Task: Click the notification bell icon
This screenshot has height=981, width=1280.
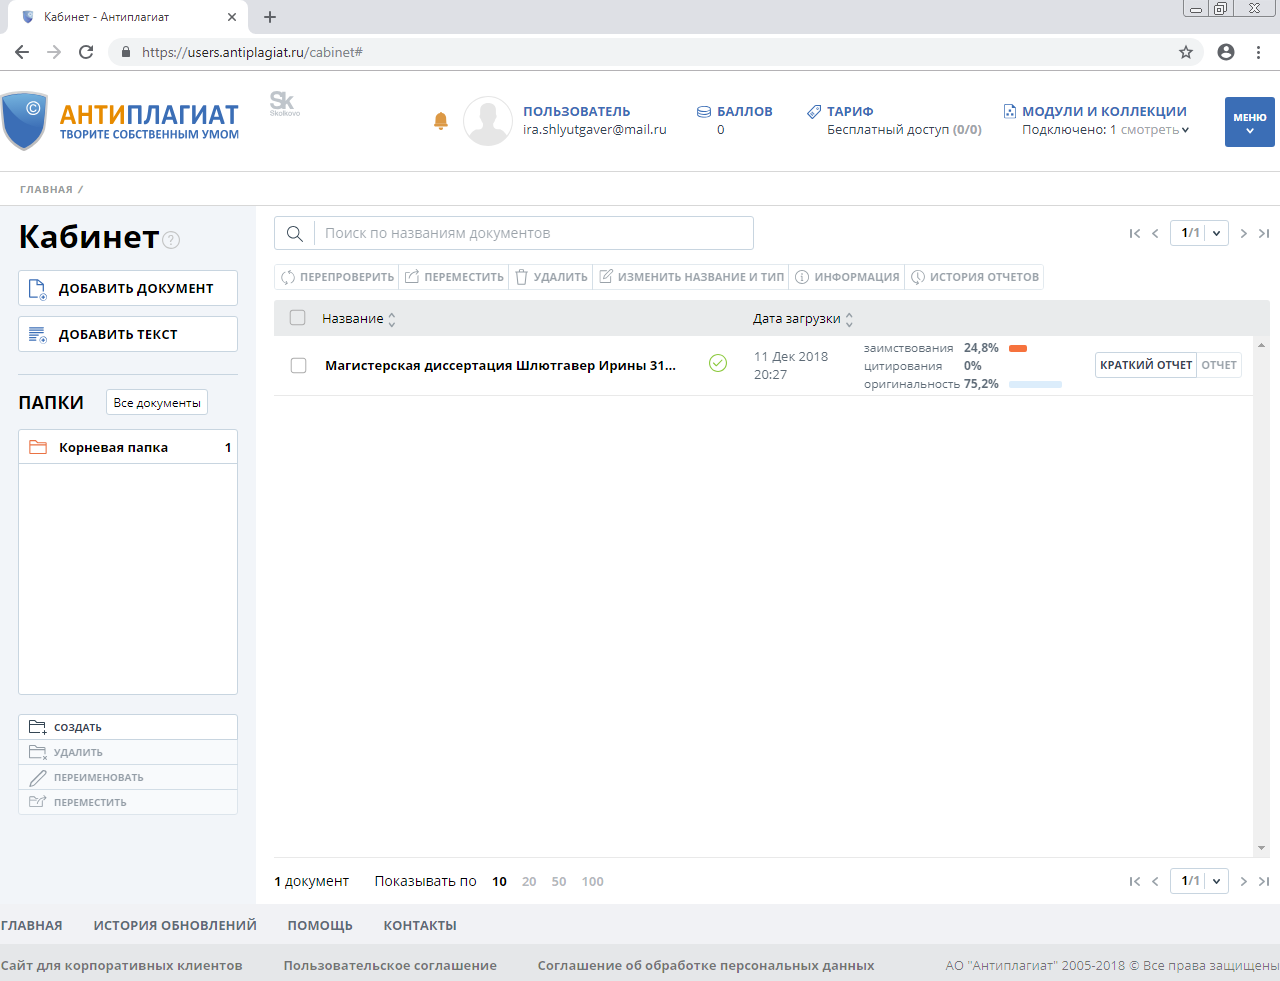Action: [440, 121]
